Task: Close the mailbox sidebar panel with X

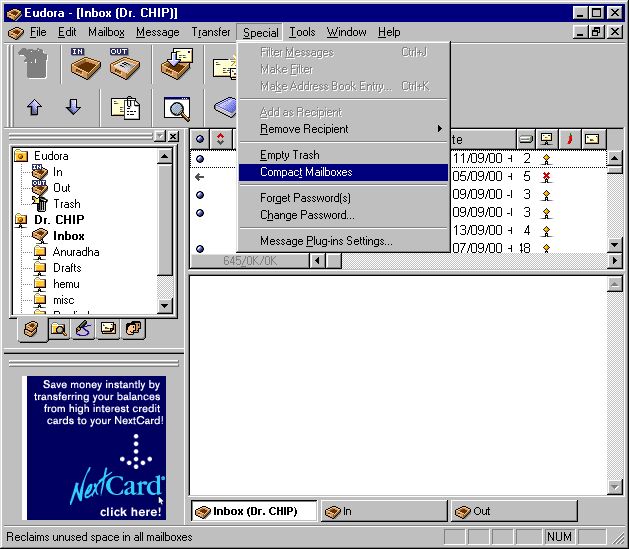Action: click(173, 136)
